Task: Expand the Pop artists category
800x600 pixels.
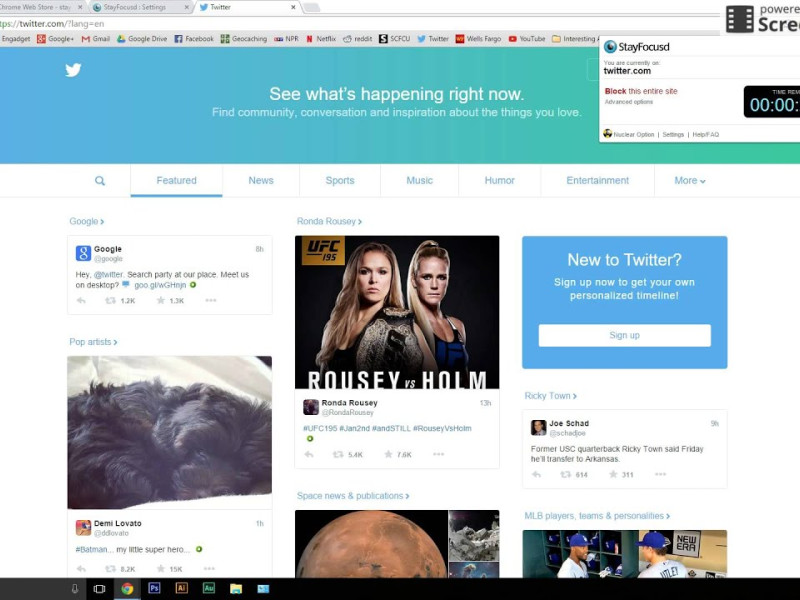Action: click(x=93, y=342)
